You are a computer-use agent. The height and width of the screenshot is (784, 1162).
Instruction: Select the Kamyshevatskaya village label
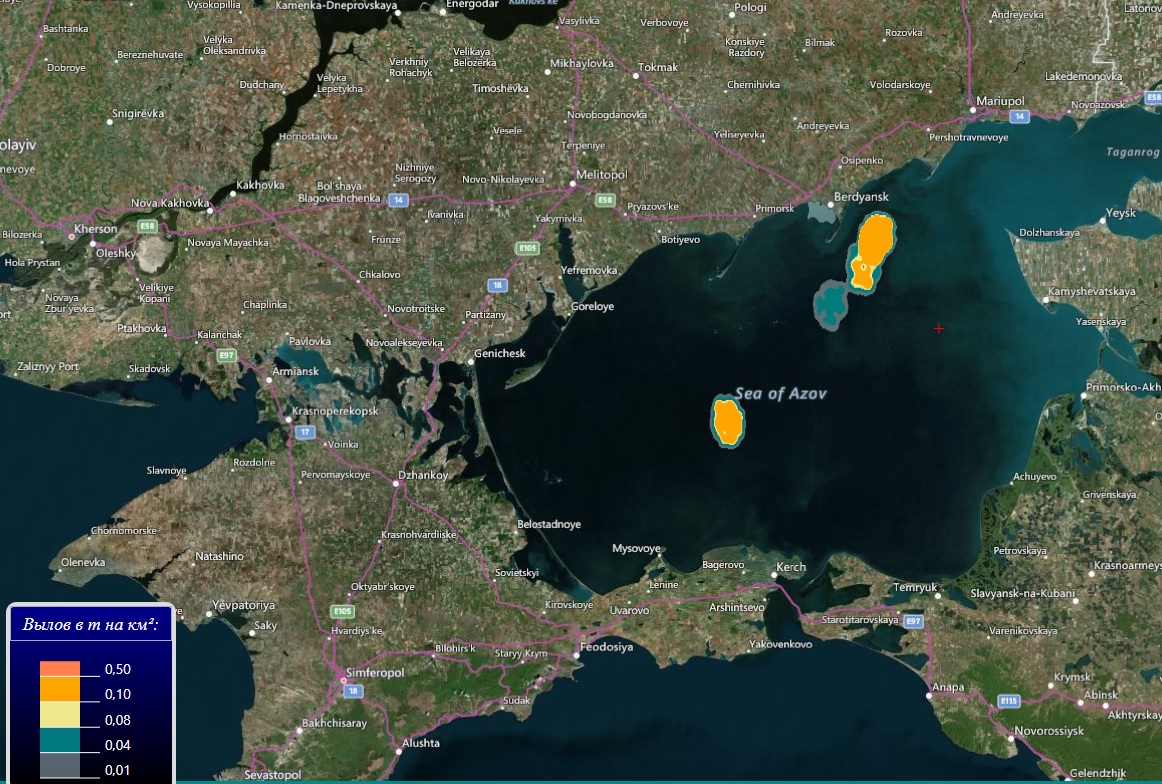click(1092, 291)
